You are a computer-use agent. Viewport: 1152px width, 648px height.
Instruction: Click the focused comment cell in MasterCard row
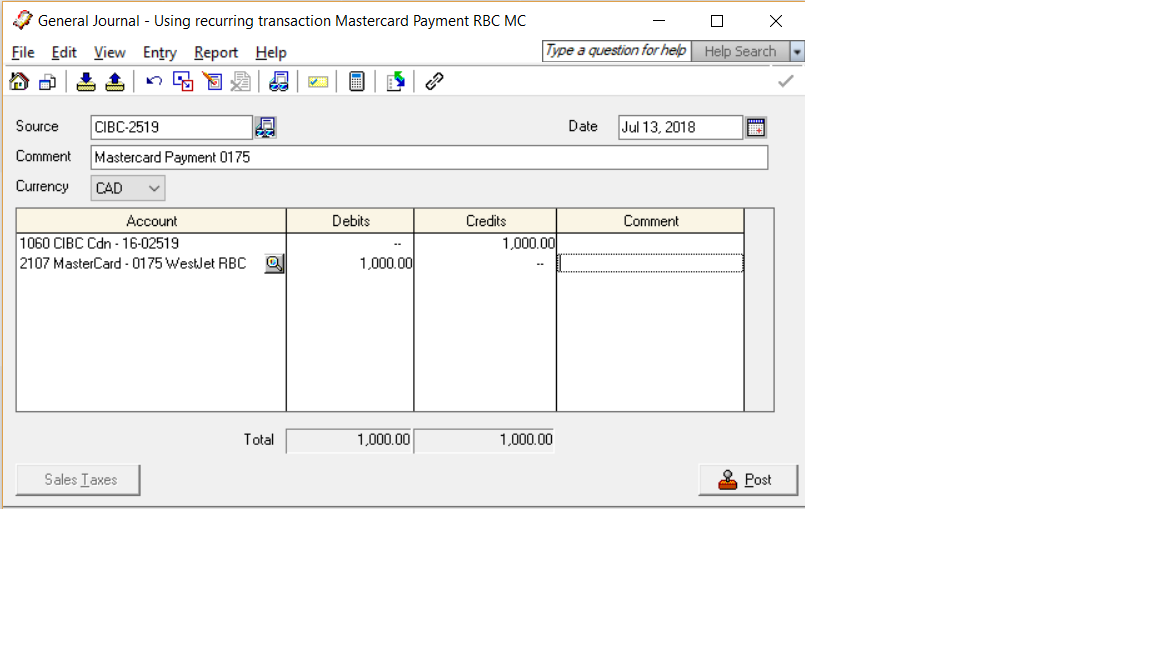point(650,264)
